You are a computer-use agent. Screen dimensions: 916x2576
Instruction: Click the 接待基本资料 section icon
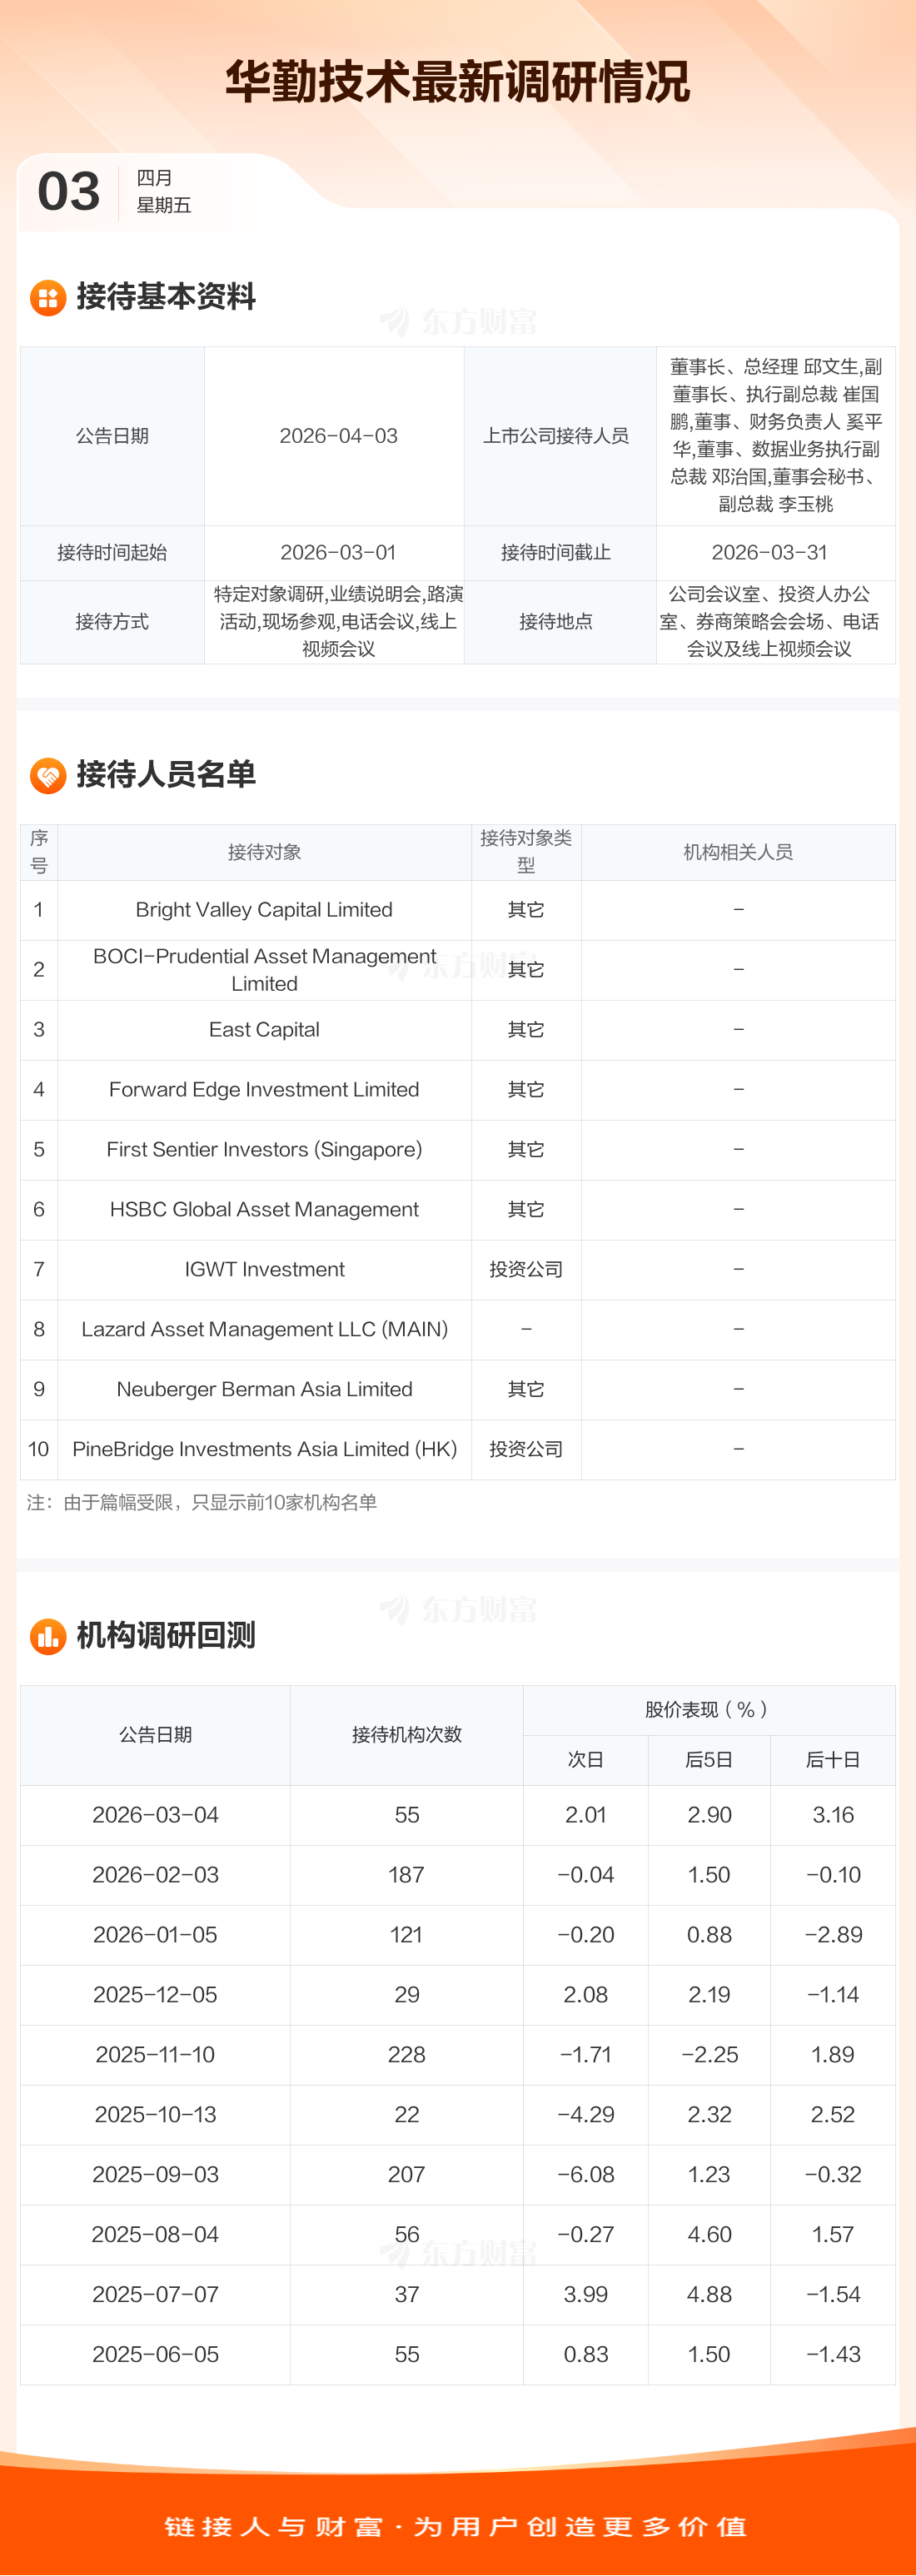(48, 297)
